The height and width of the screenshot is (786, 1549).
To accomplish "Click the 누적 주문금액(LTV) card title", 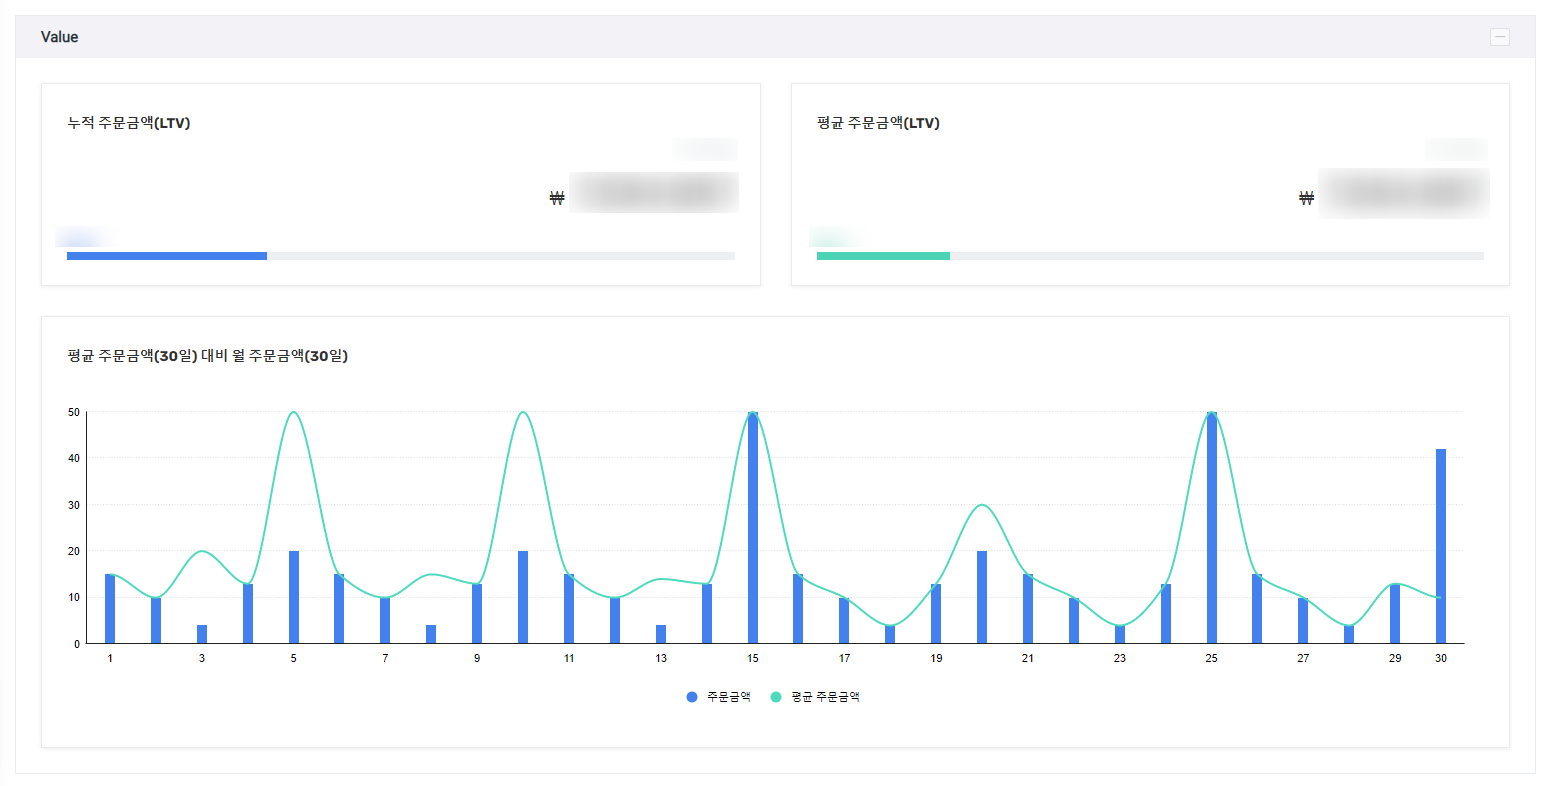I will [x=128, y=123].
